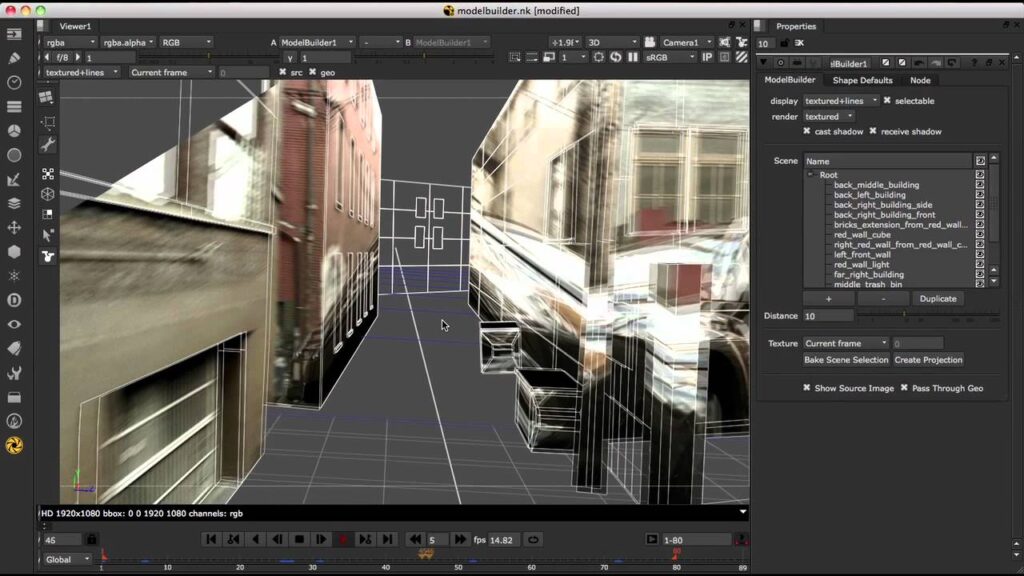Select the Viewer1 tab
Viewport: 1024px width, 576px height.
pyautogui.click(x=75, y=26)
